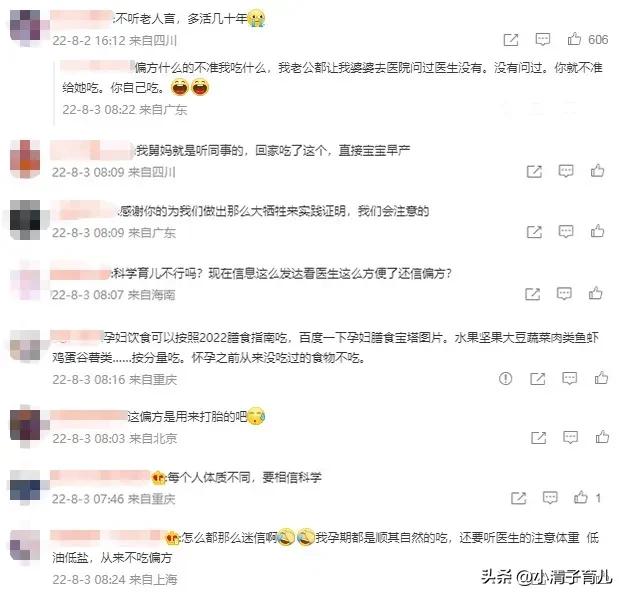Share the top comment from 四川
Image resolution: width=627 pixels, height=599 pixels.
(x=511, y=40)
